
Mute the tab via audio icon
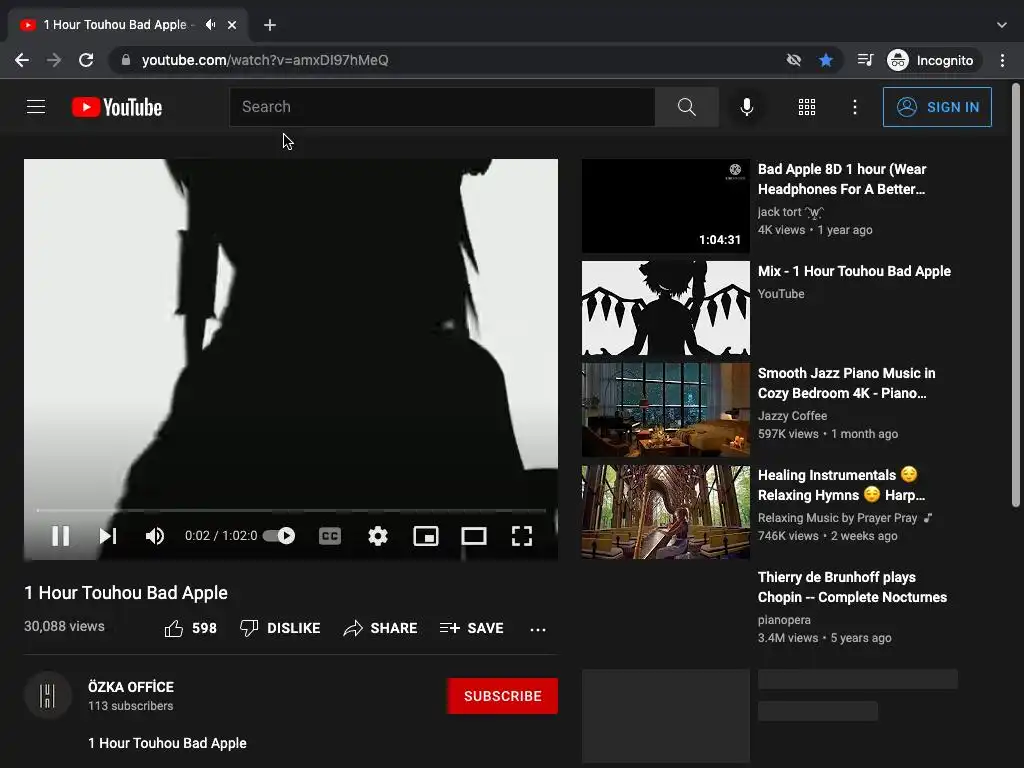tap(210, 25)
